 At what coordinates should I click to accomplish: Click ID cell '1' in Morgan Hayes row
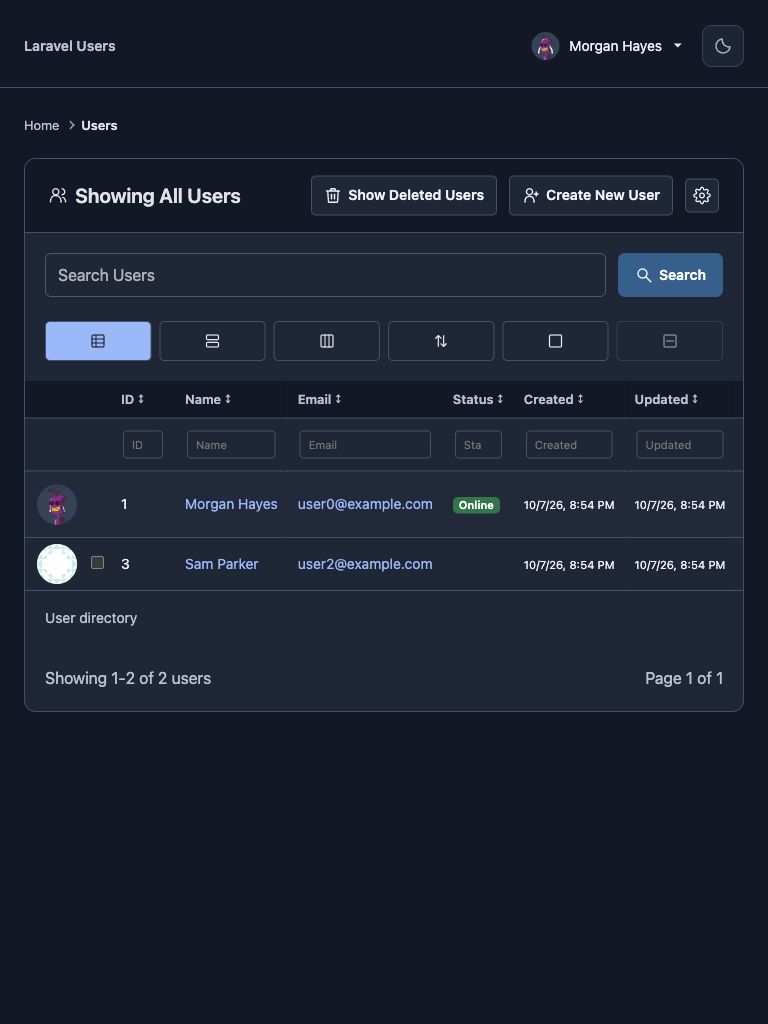click(124, 504)
